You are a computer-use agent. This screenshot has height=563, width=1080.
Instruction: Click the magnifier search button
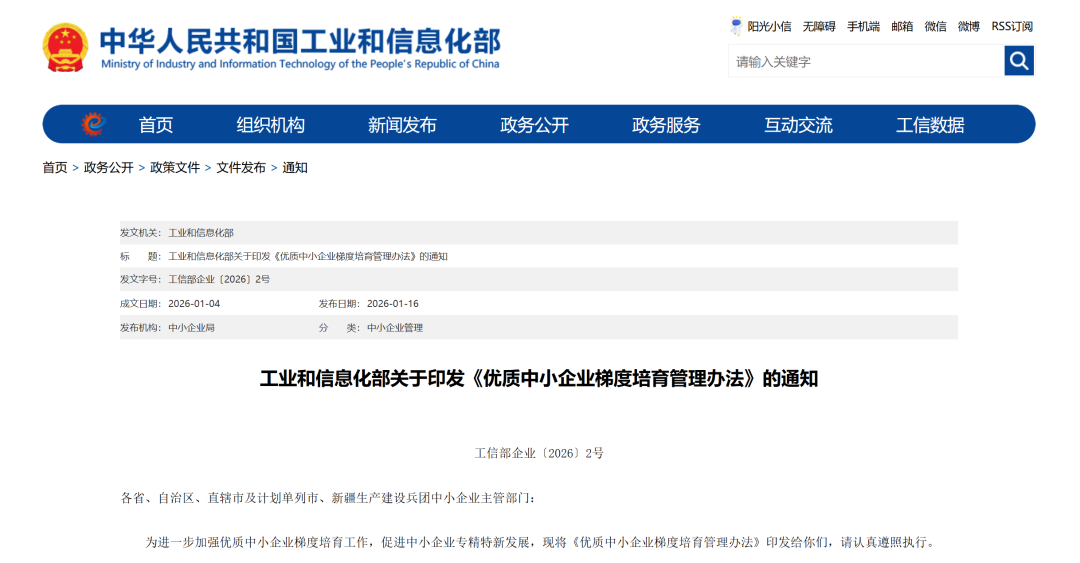coord(1018,61)
